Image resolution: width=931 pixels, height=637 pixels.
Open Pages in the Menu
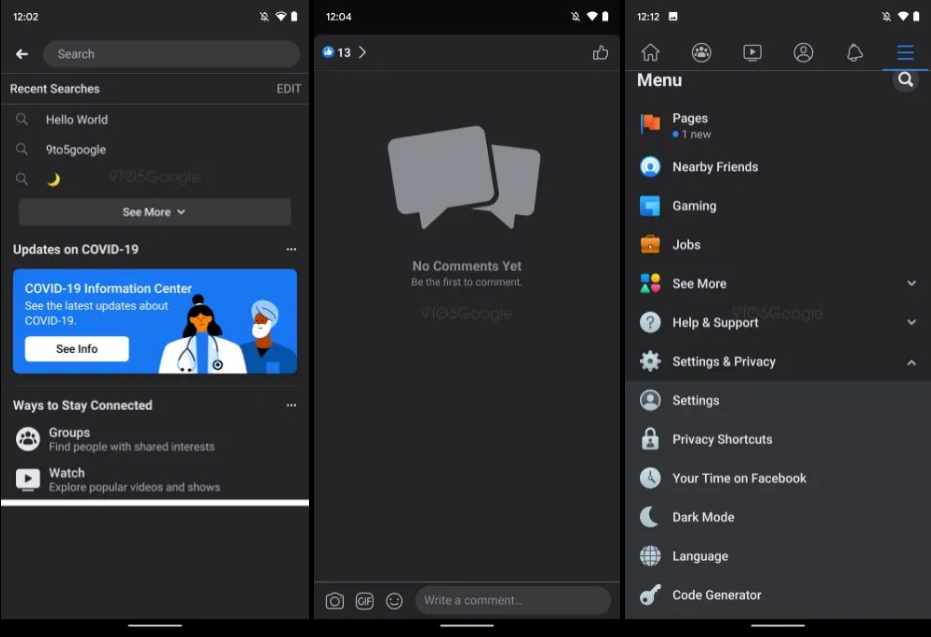point(778,125)
